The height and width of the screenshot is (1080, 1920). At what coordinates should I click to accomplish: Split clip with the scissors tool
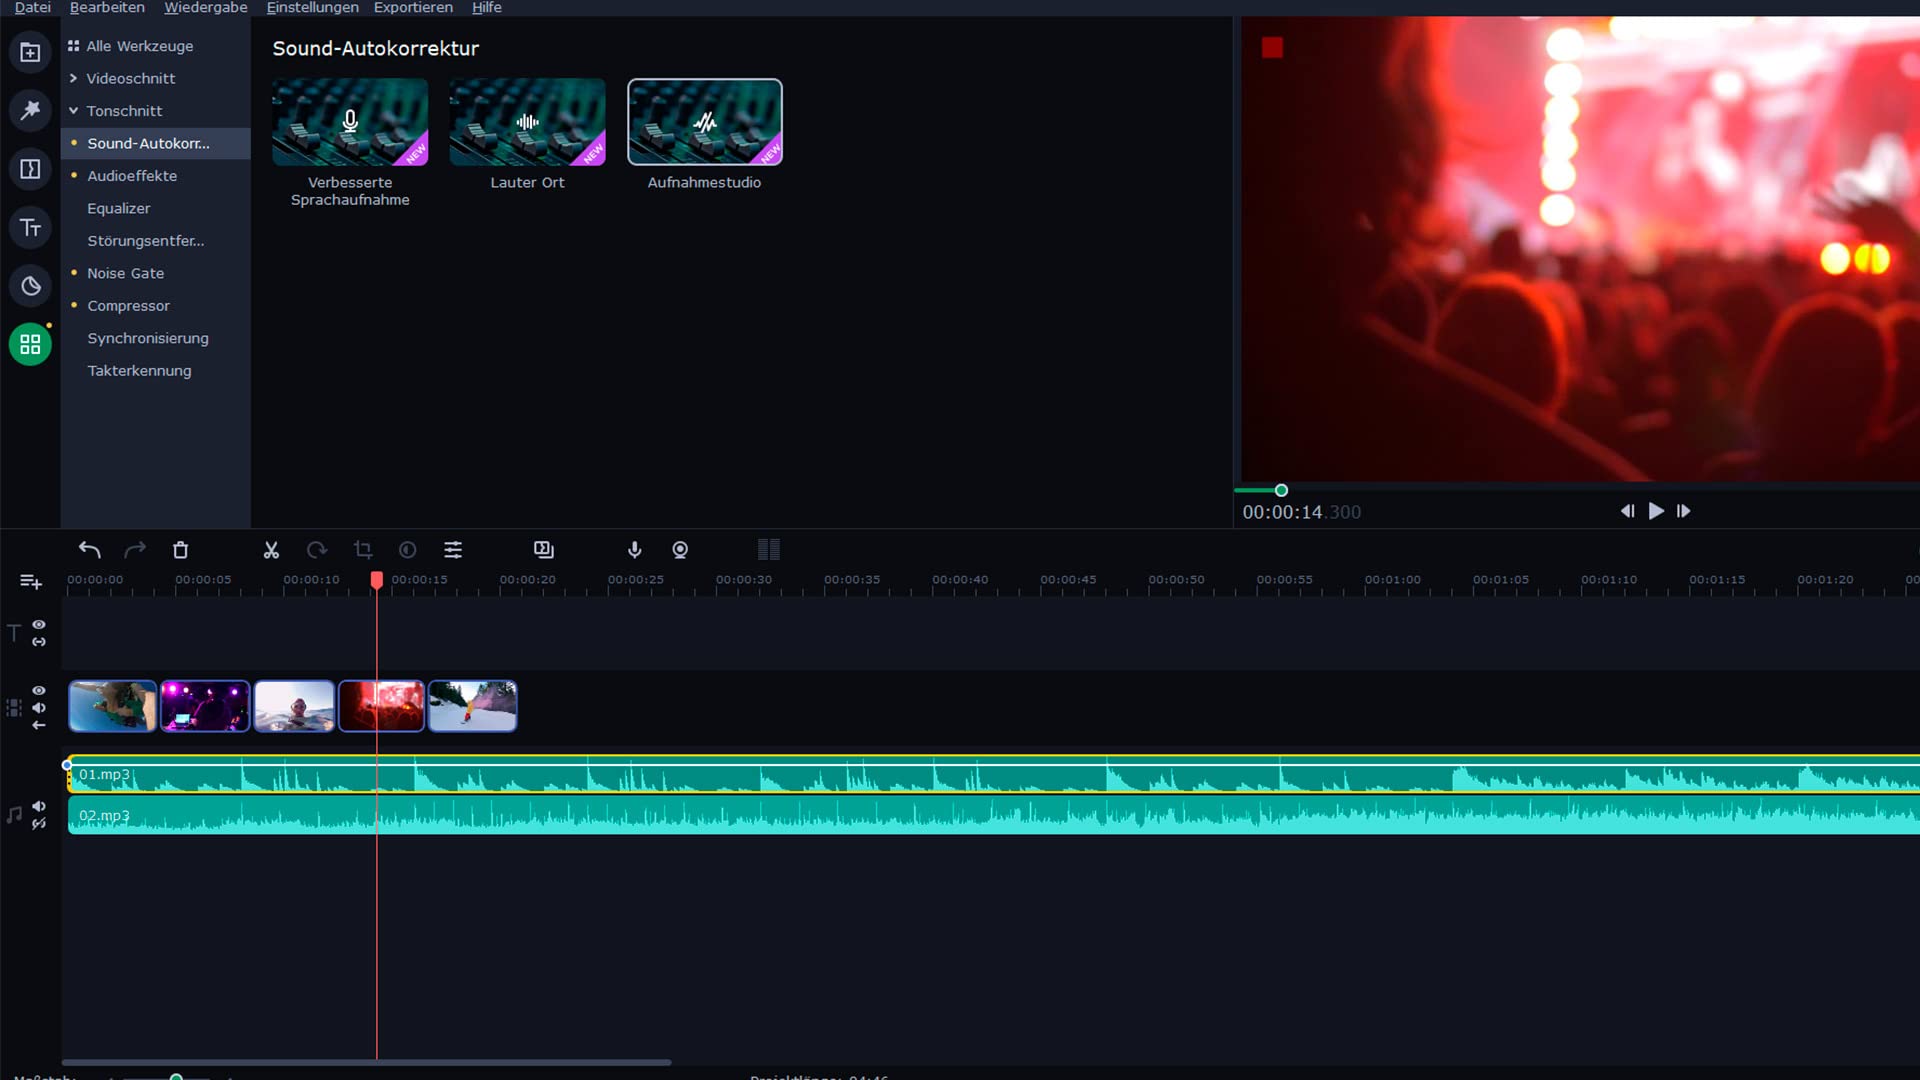coord(271,550)
